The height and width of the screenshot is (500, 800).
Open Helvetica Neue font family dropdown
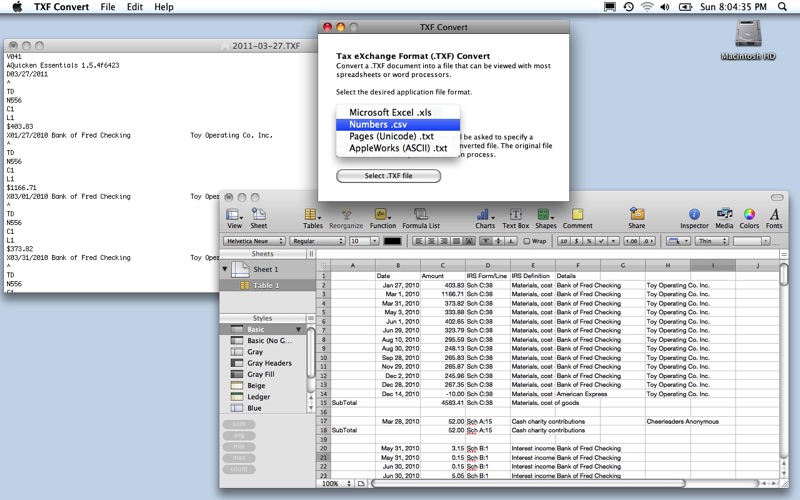(x=254, y=241)
